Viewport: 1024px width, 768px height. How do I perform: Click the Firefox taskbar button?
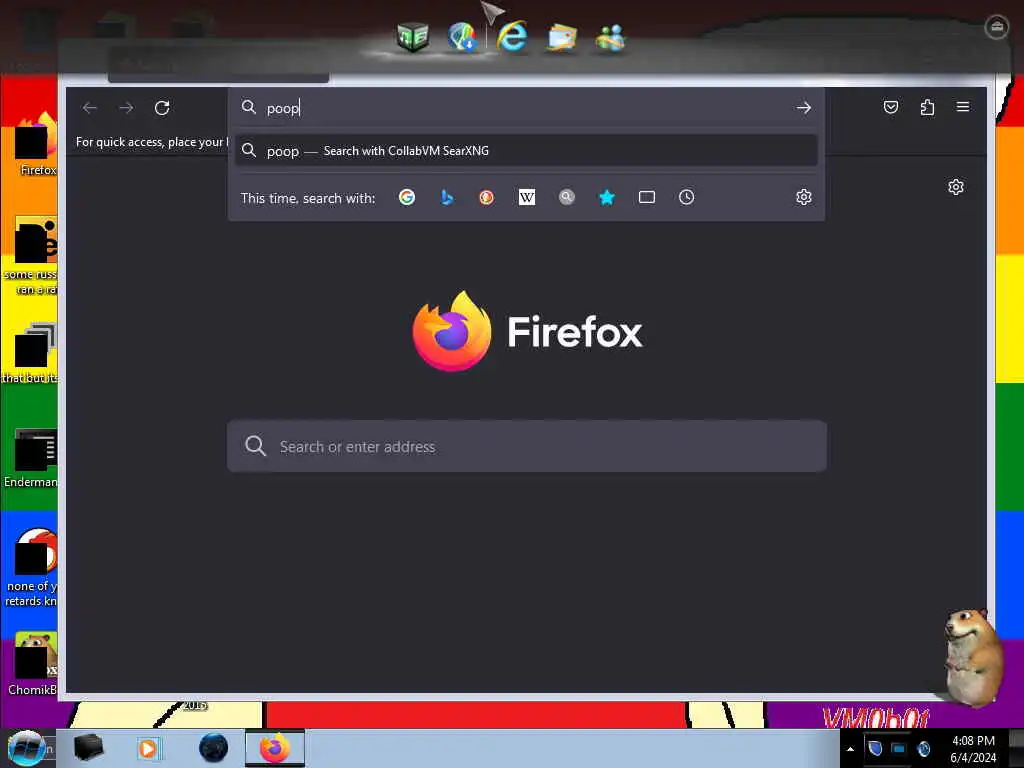275,748
